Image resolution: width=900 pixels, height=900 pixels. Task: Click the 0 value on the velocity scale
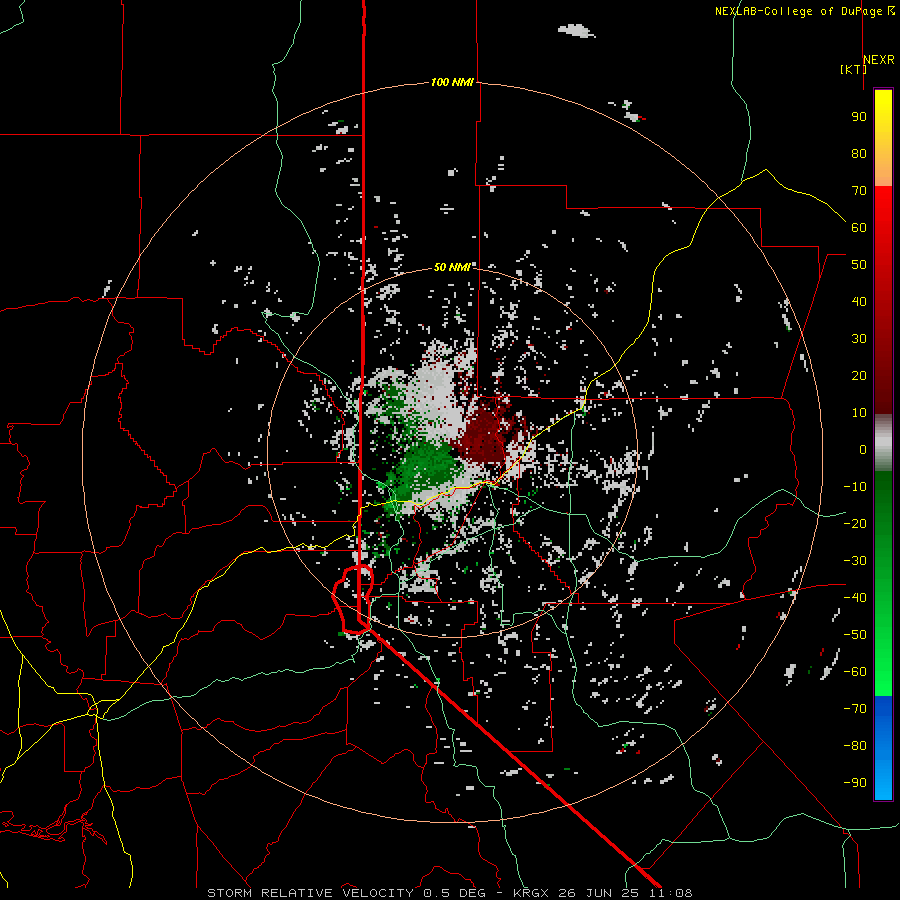click(x=863, y=449)
